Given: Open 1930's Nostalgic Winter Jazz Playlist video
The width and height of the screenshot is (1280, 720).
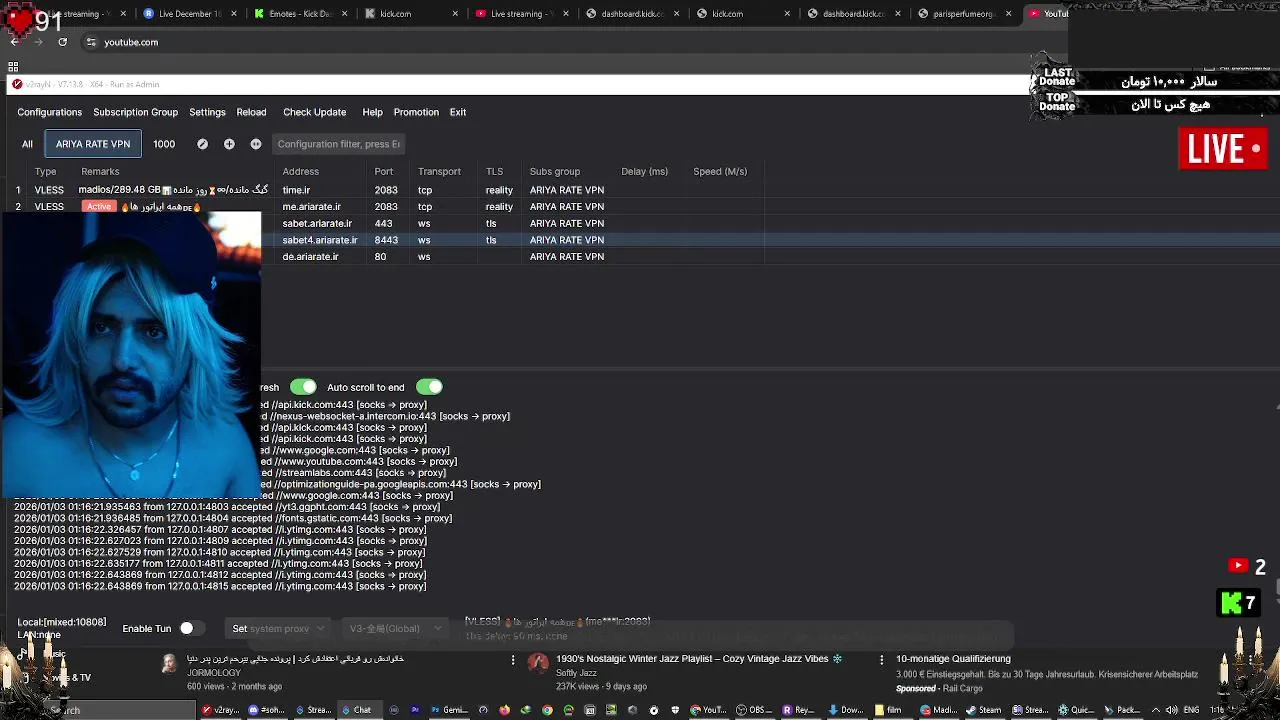Looking at the screenshot, I should [x=699, y=659].
